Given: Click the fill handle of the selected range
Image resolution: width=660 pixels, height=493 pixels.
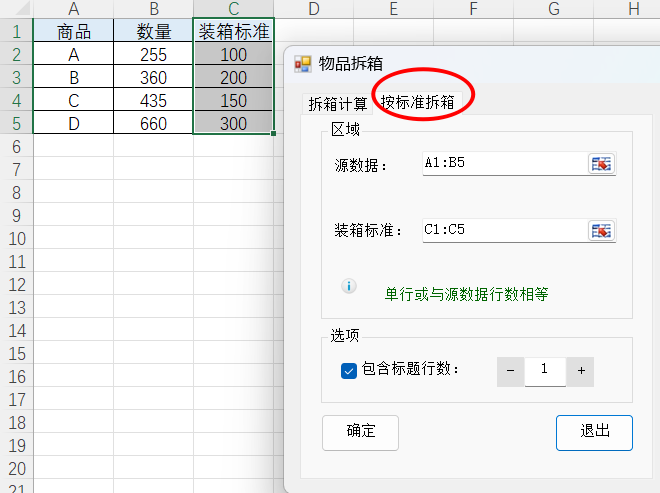Looking at the screenshot, I should click(274, 133).
